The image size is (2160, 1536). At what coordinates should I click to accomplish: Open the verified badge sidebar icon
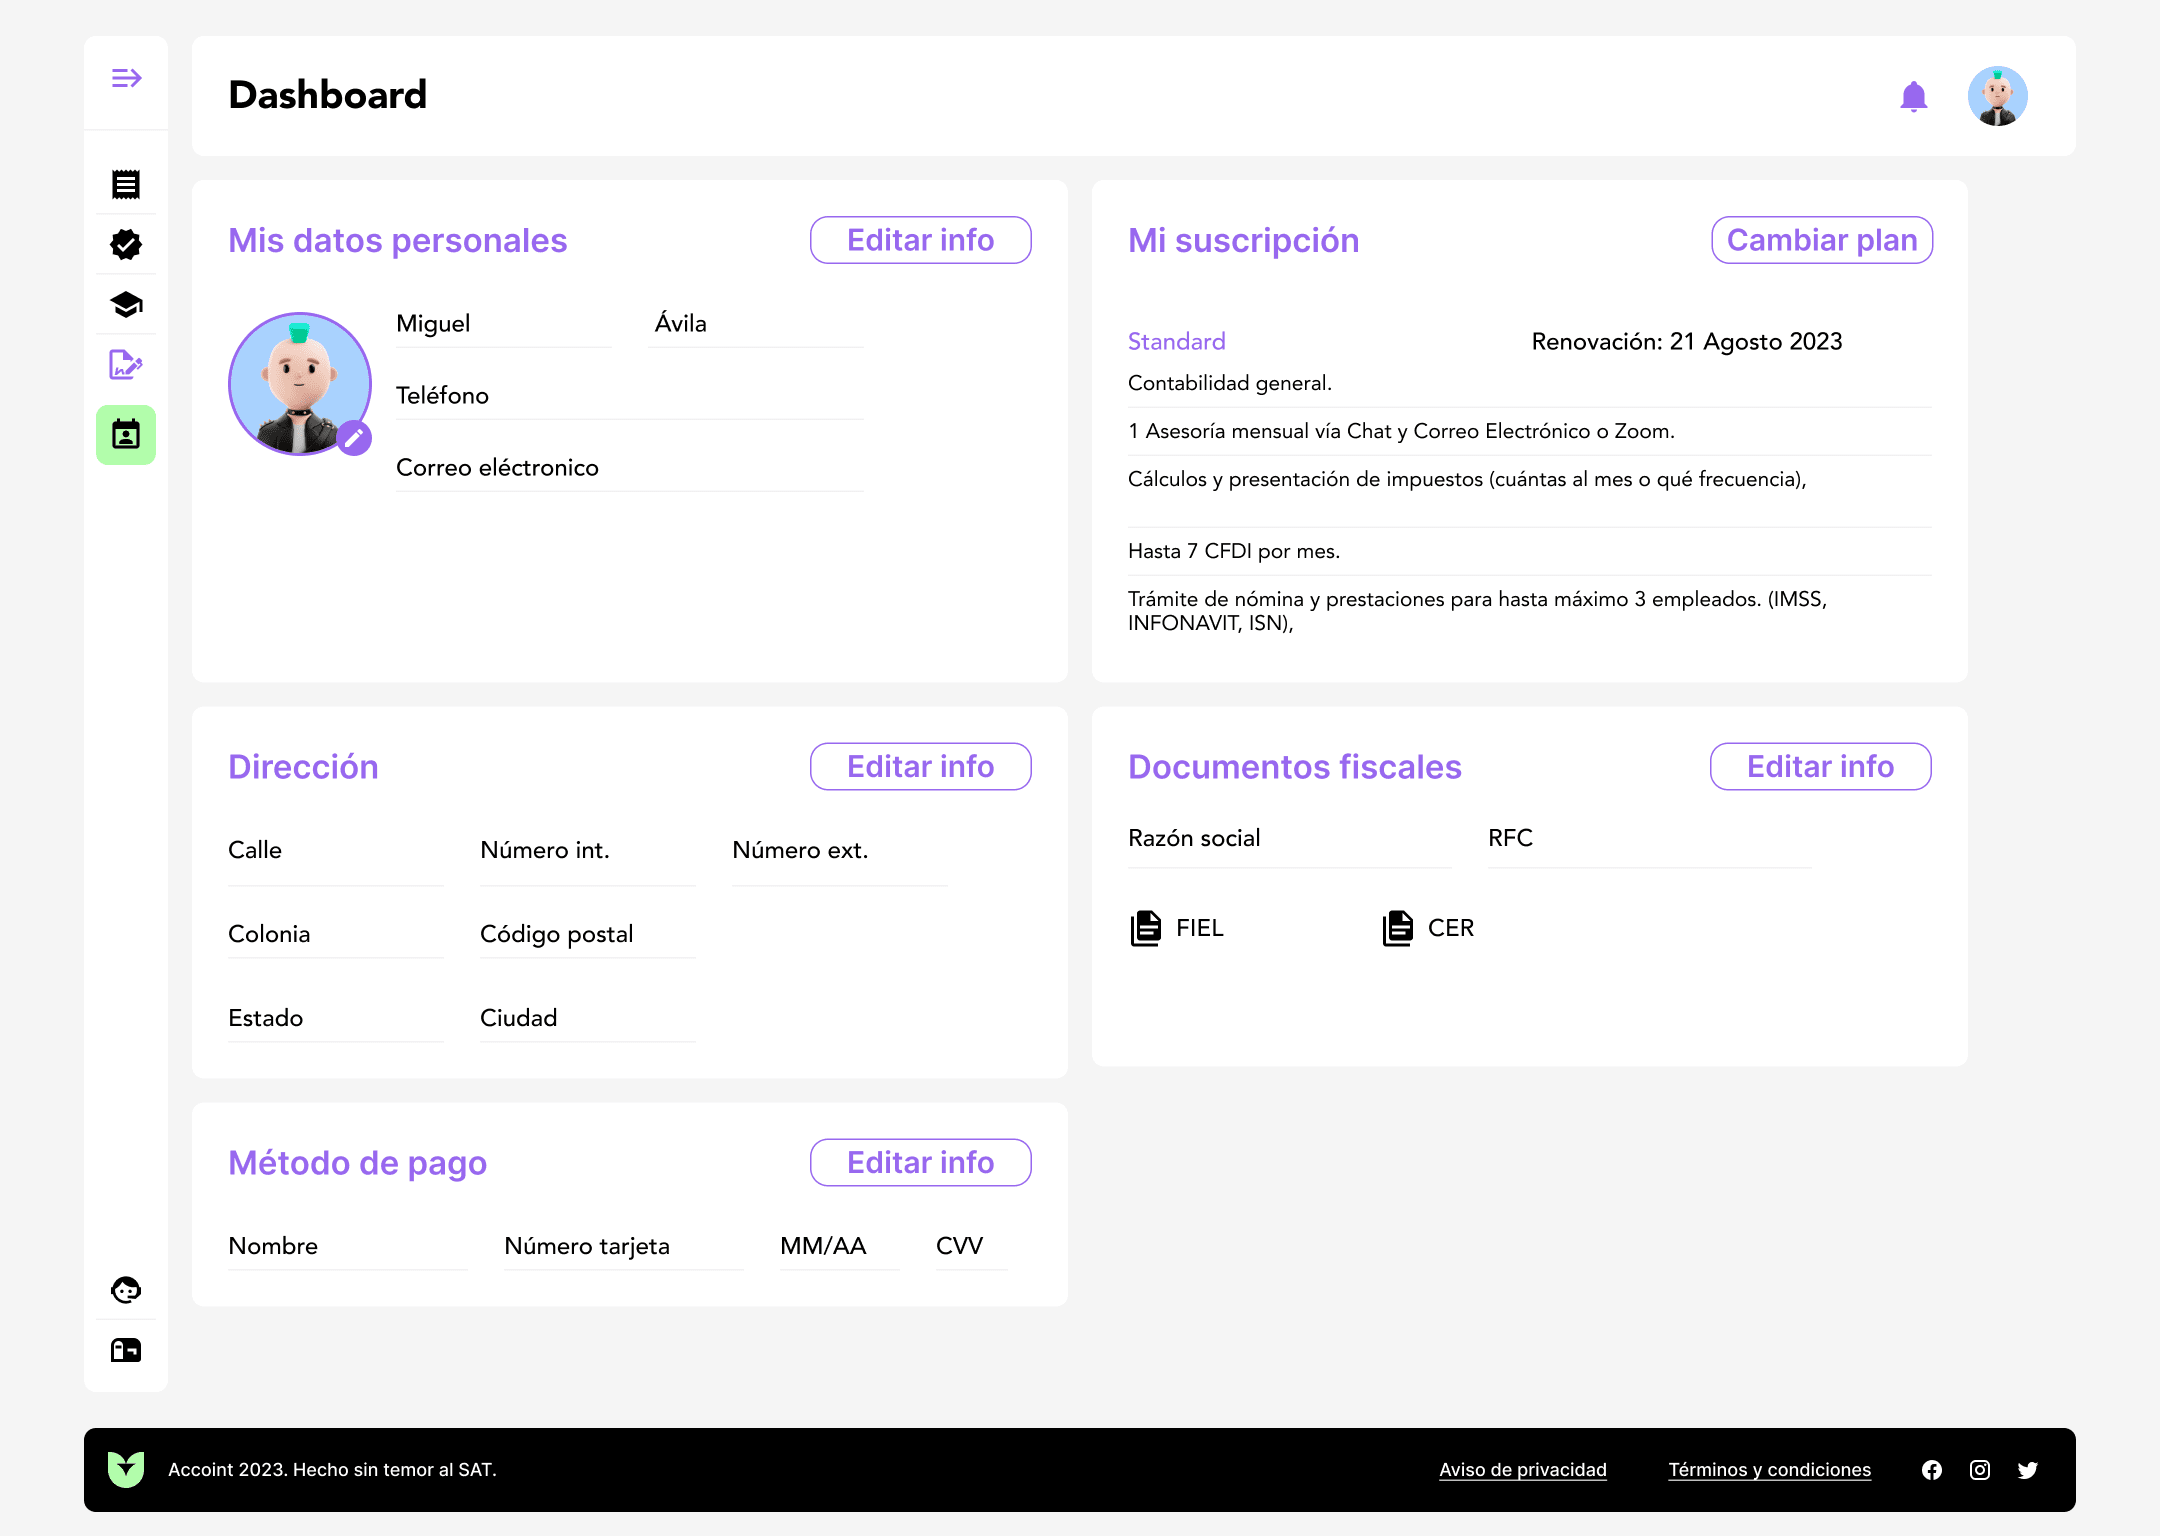[x=126, y=244]
